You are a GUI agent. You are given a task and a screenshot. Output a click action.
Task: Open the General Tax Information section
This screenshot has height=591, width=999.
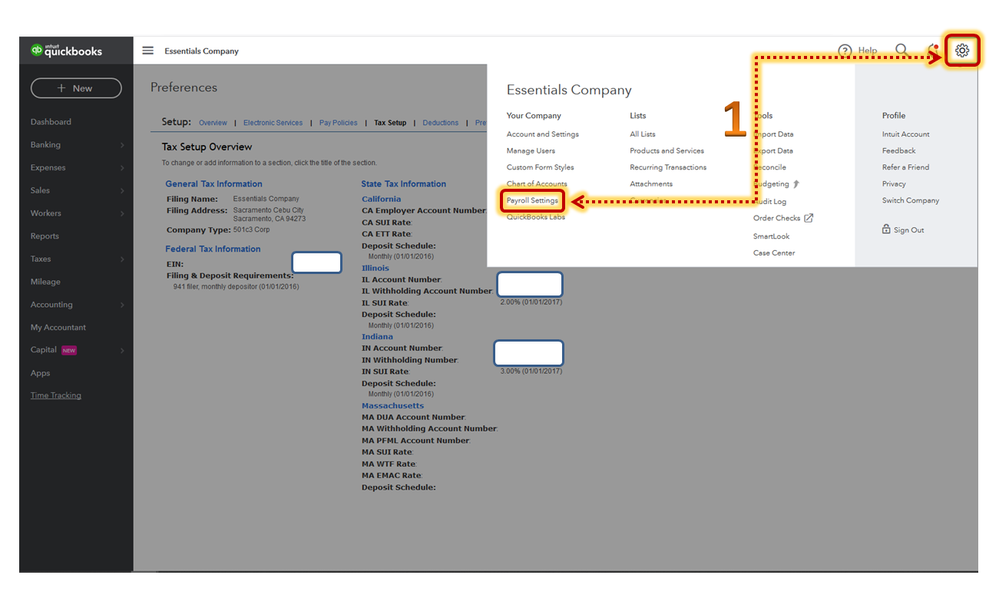click(214, 184)
